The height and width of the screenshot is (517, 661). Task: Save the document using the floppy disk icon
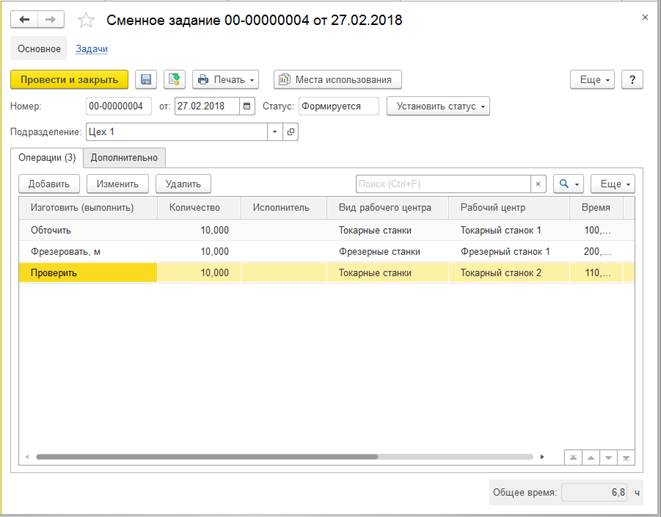pos(147,79)
